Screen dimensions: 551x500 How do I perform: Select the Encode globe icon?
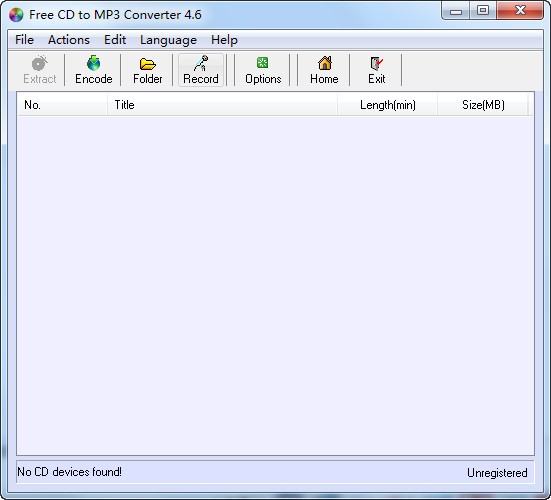(93, 63)
